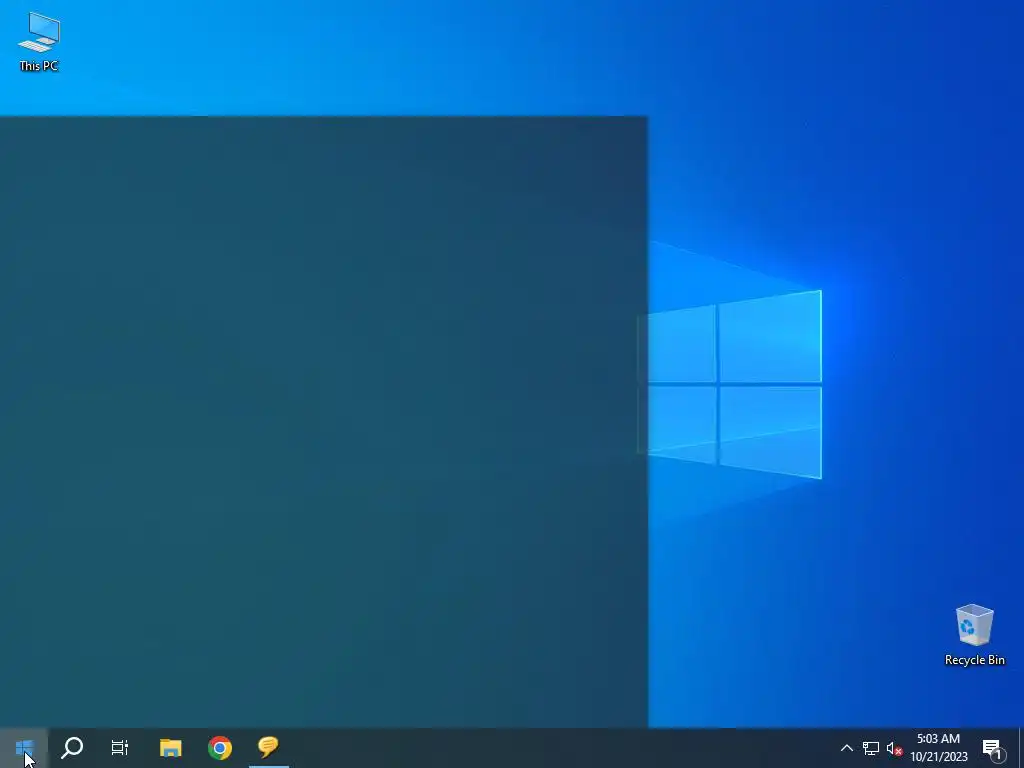Viewport: 1024px width, 768px height.
Task: Show hidden system tray icons
Action: click(x=846, y=748)
